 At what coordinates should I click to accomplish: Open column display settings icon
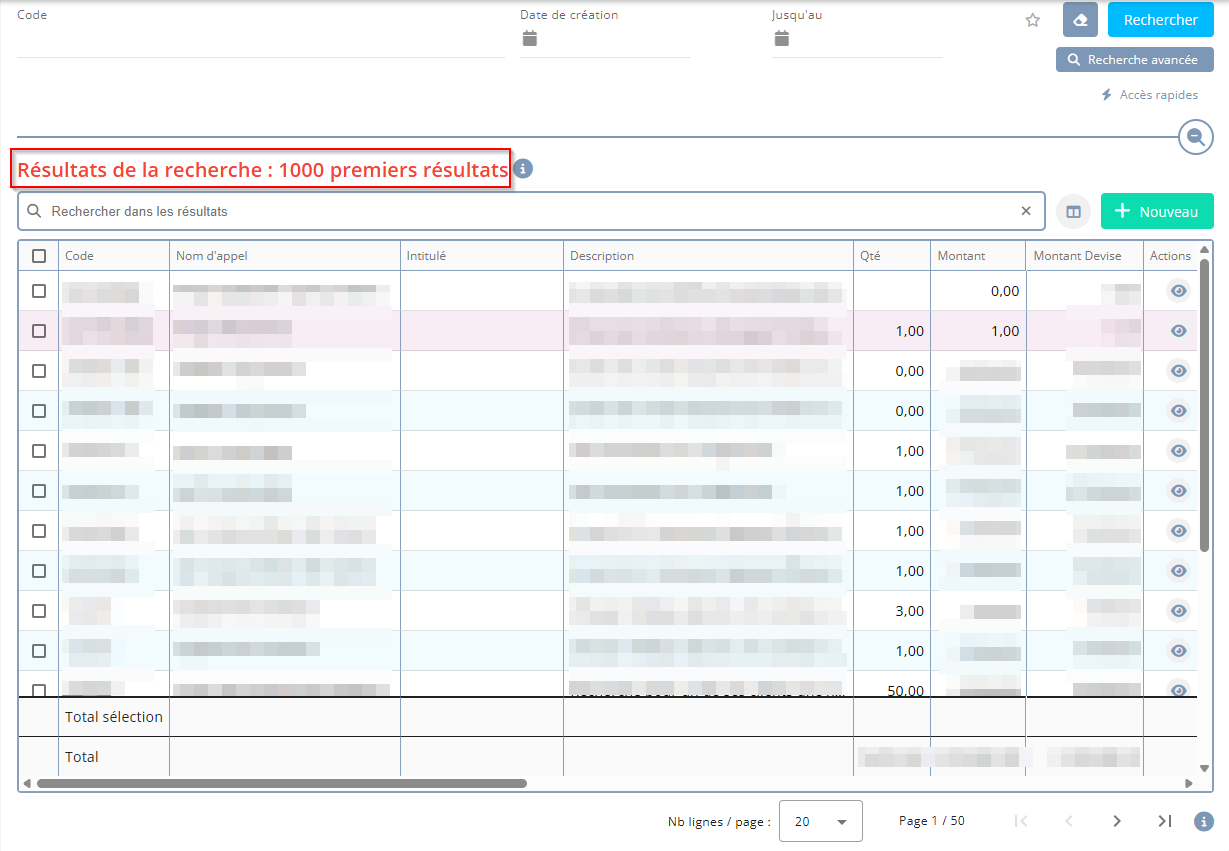(1073, 211)
